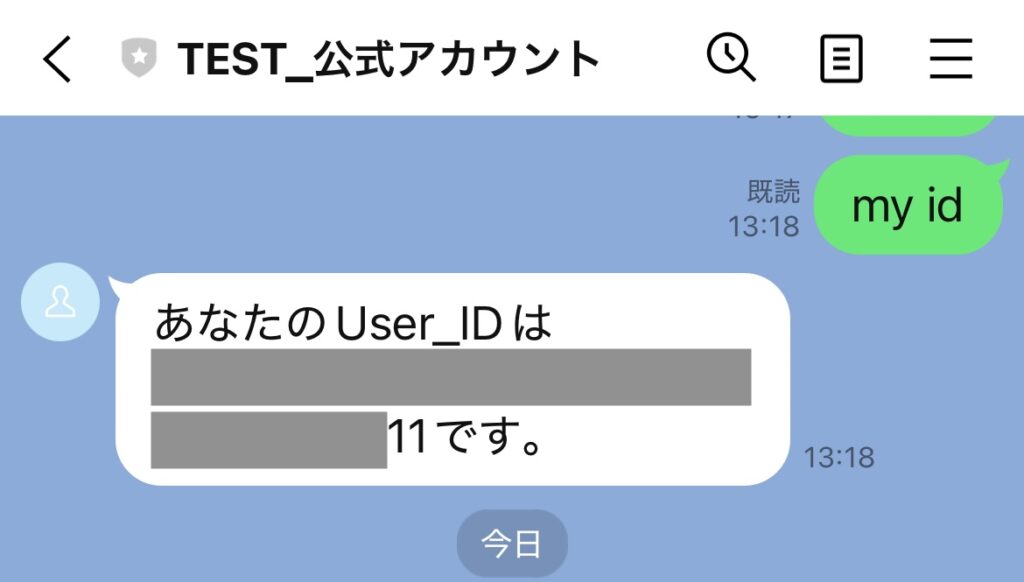Open chat search with magnifier icon
This screenshot has width=1024, height=582.
point(731,57)
